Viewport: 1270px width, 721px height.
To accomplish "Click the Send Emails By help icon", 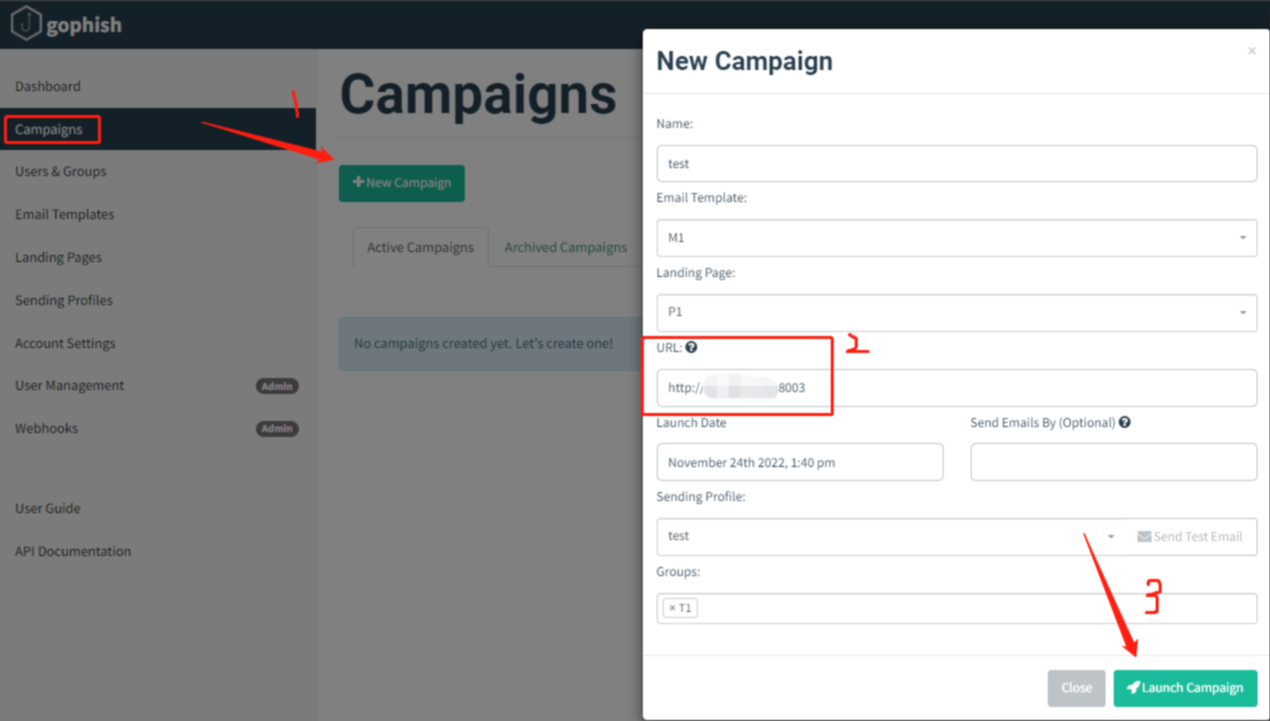I will (x=1125, y=422).
